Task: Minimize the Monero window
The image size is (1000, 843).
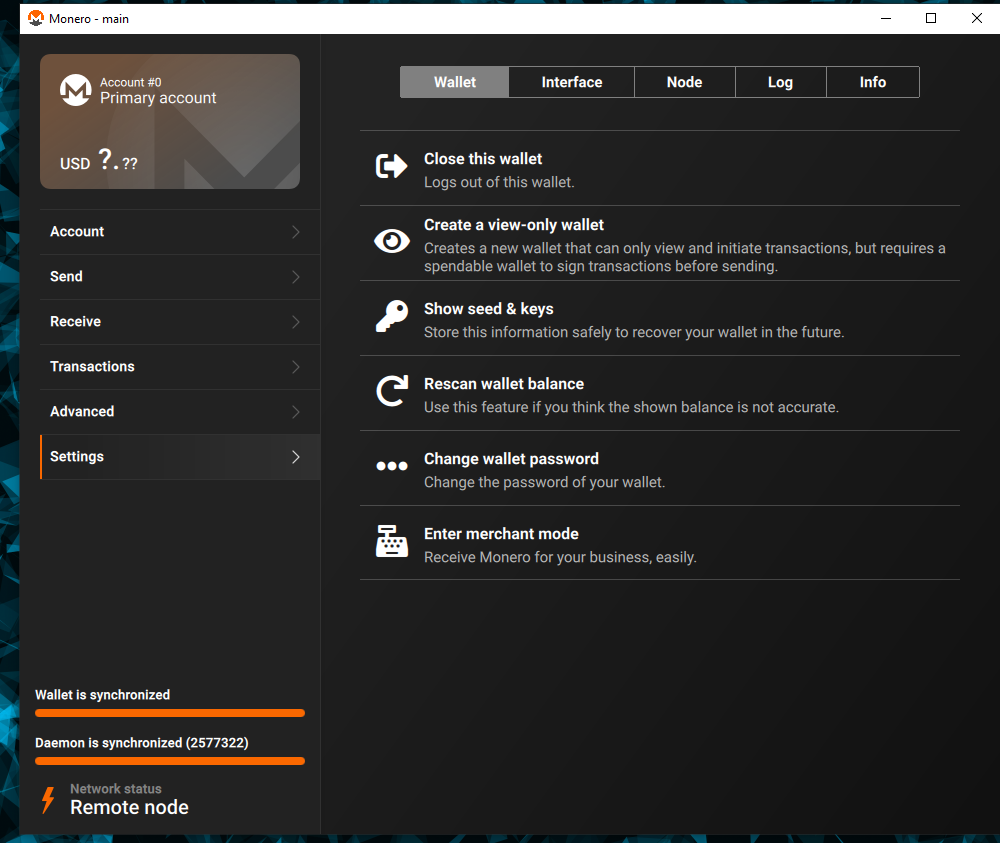Action: 886,18
